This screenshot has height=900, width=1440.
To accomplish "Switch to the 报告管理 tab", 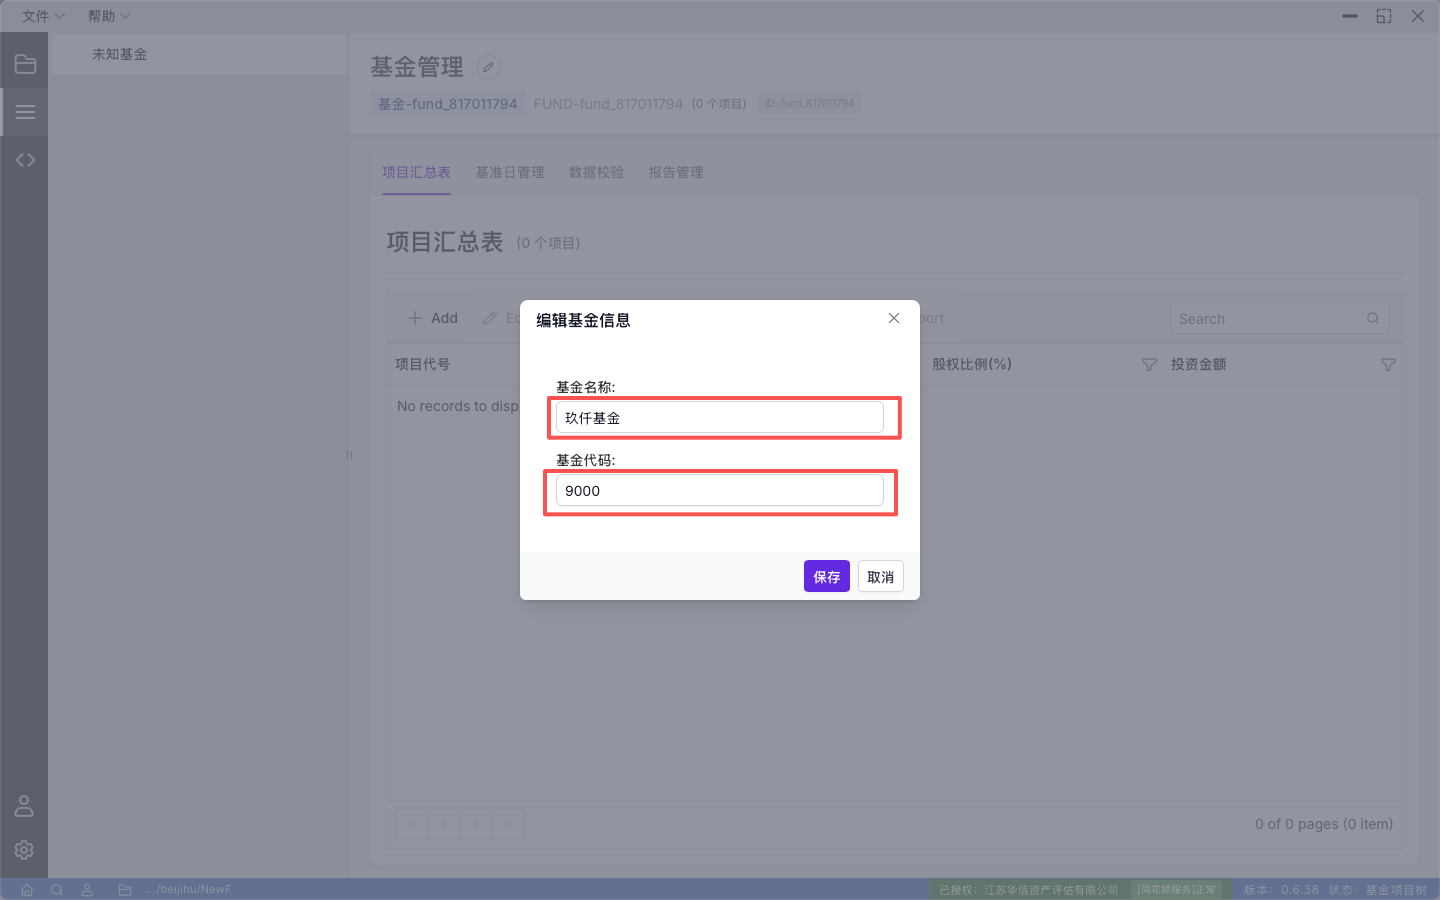I will [x=676, y=172].
